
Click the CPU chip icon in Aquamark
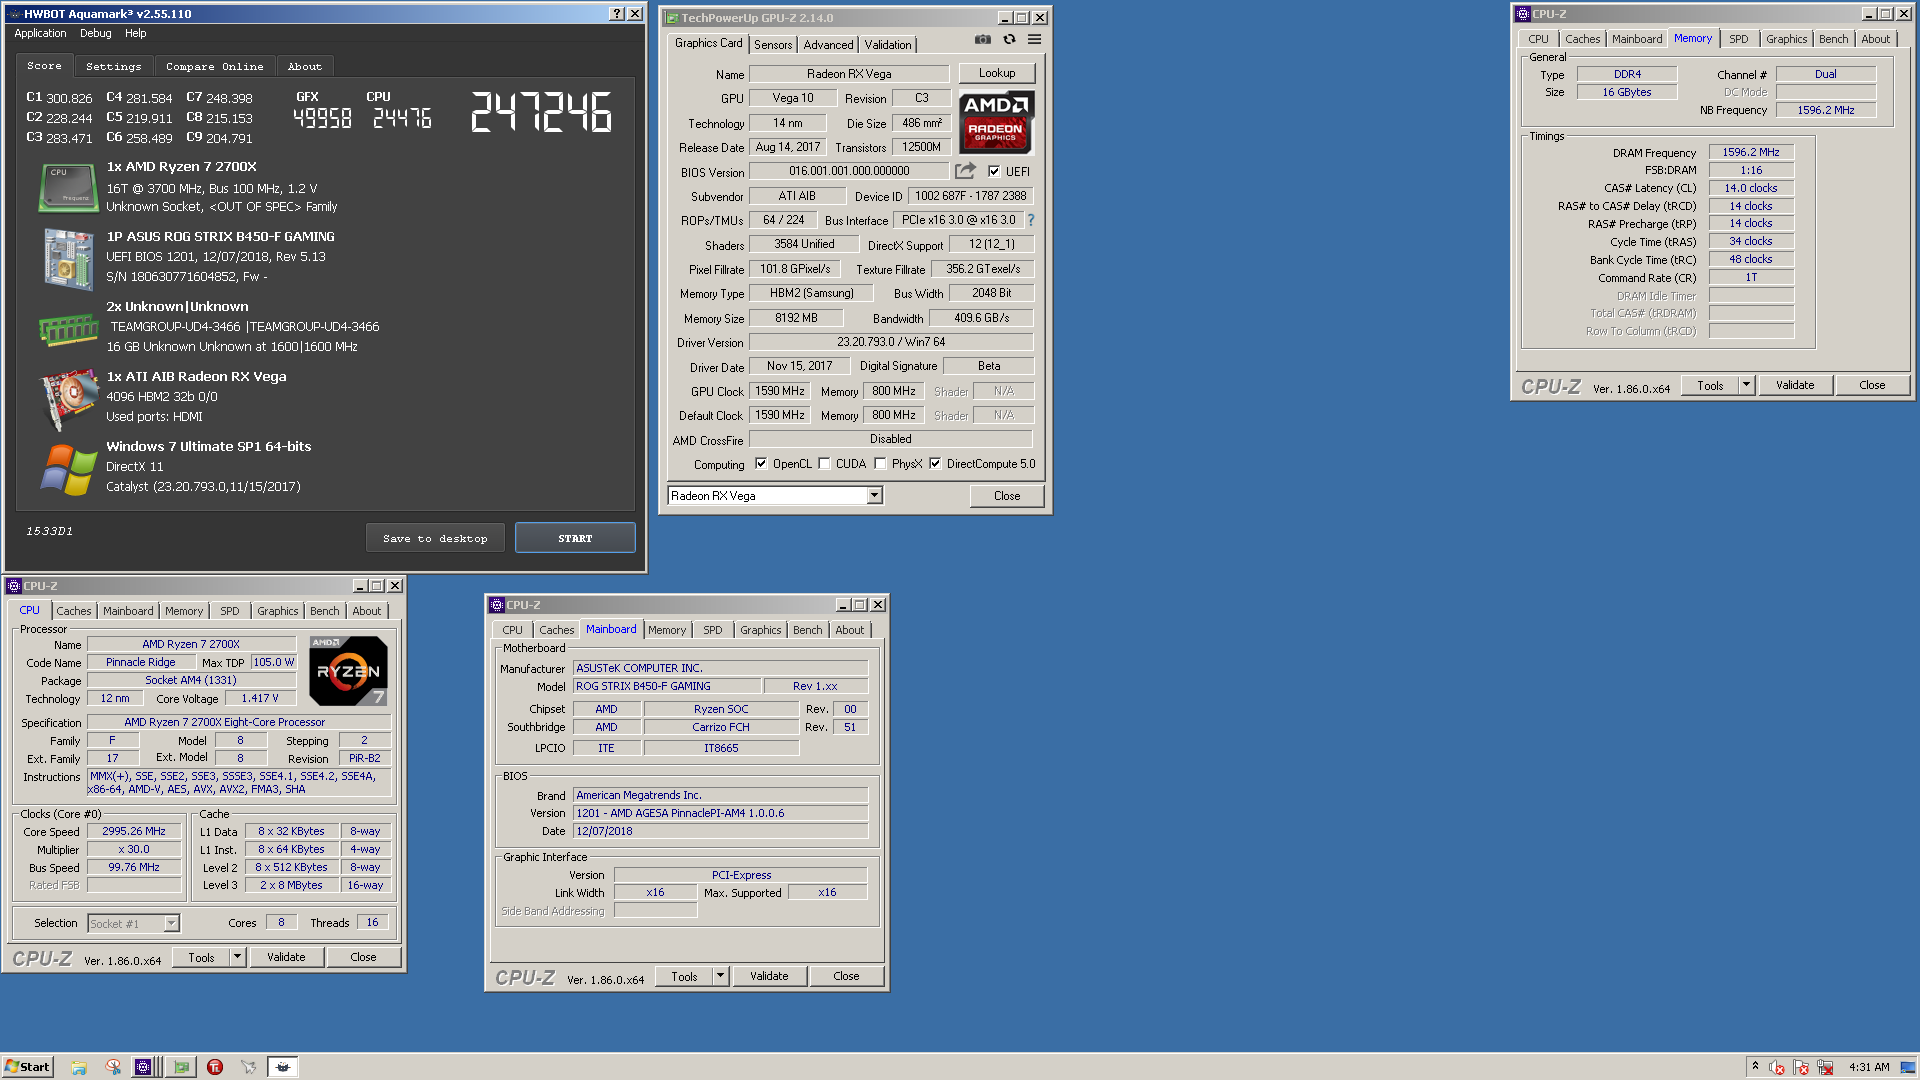(x=68, y=187)
